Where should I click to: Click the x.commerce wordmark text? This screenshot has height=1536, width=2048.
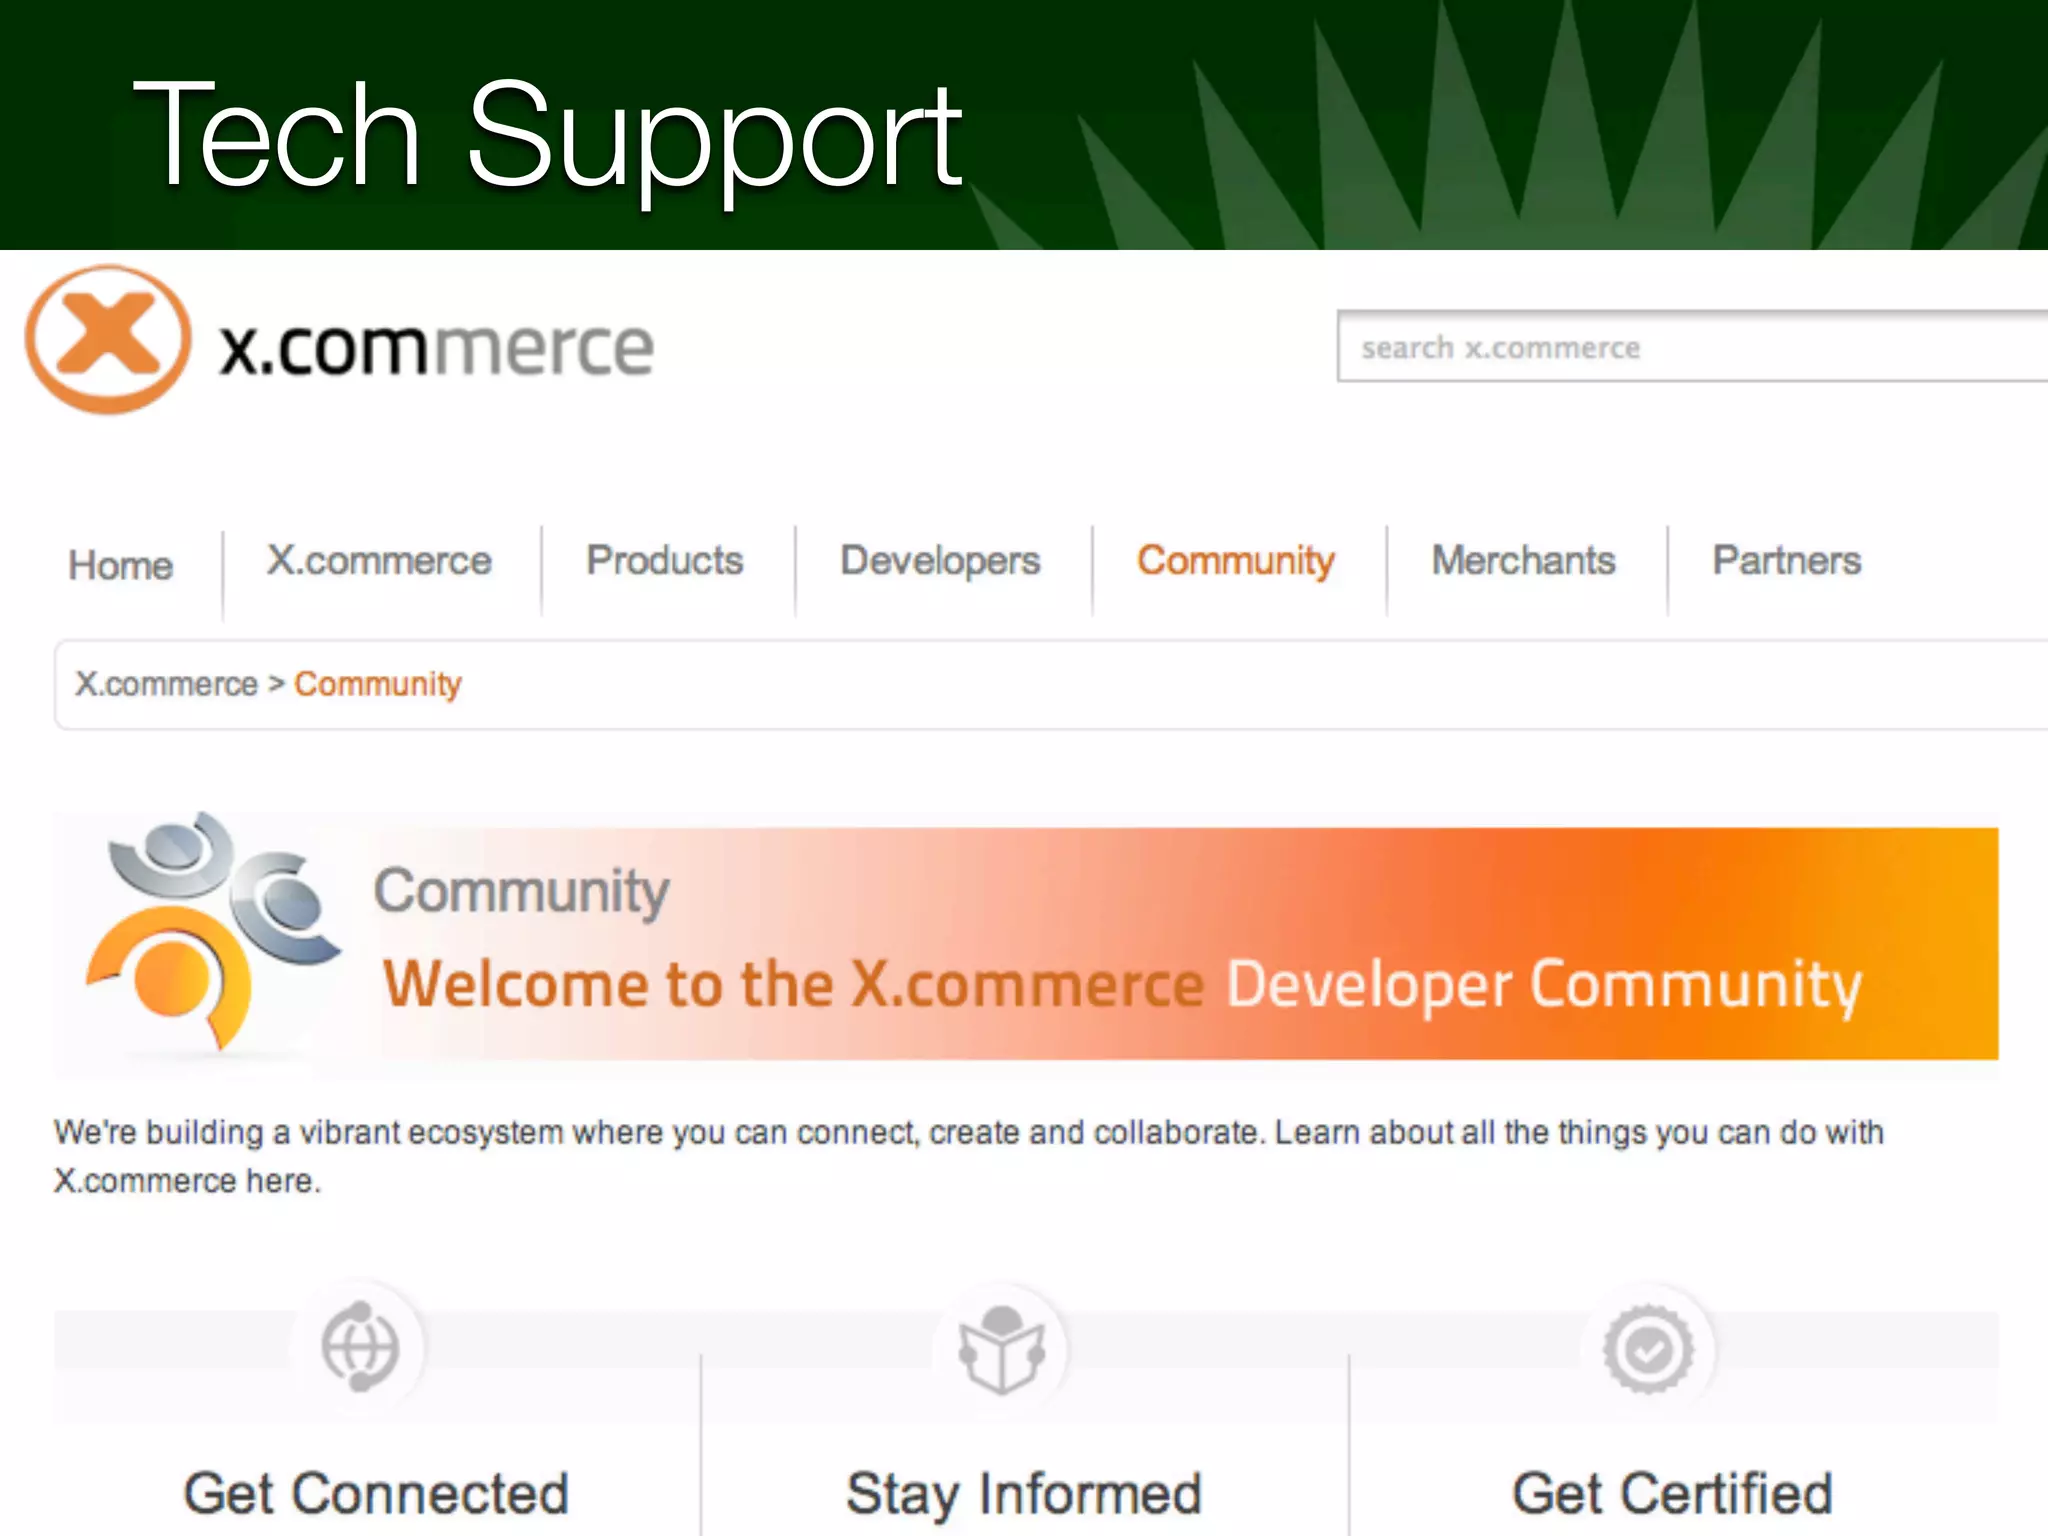point(436,349)
